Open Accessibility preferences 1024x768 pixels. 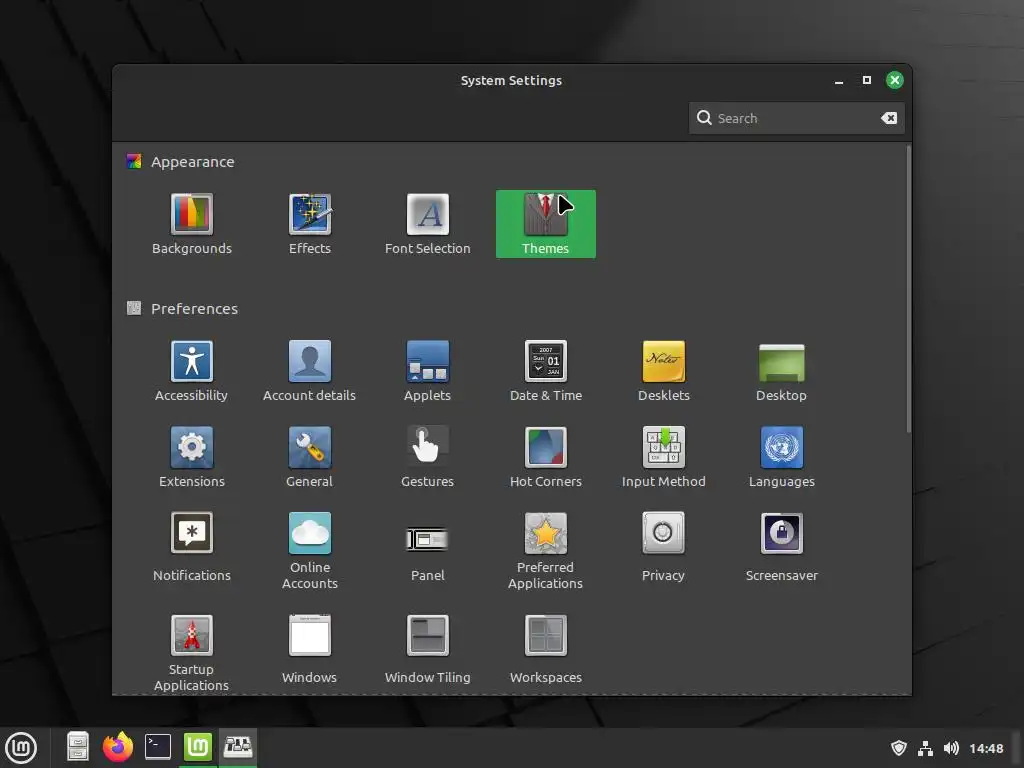click(191, 371)
